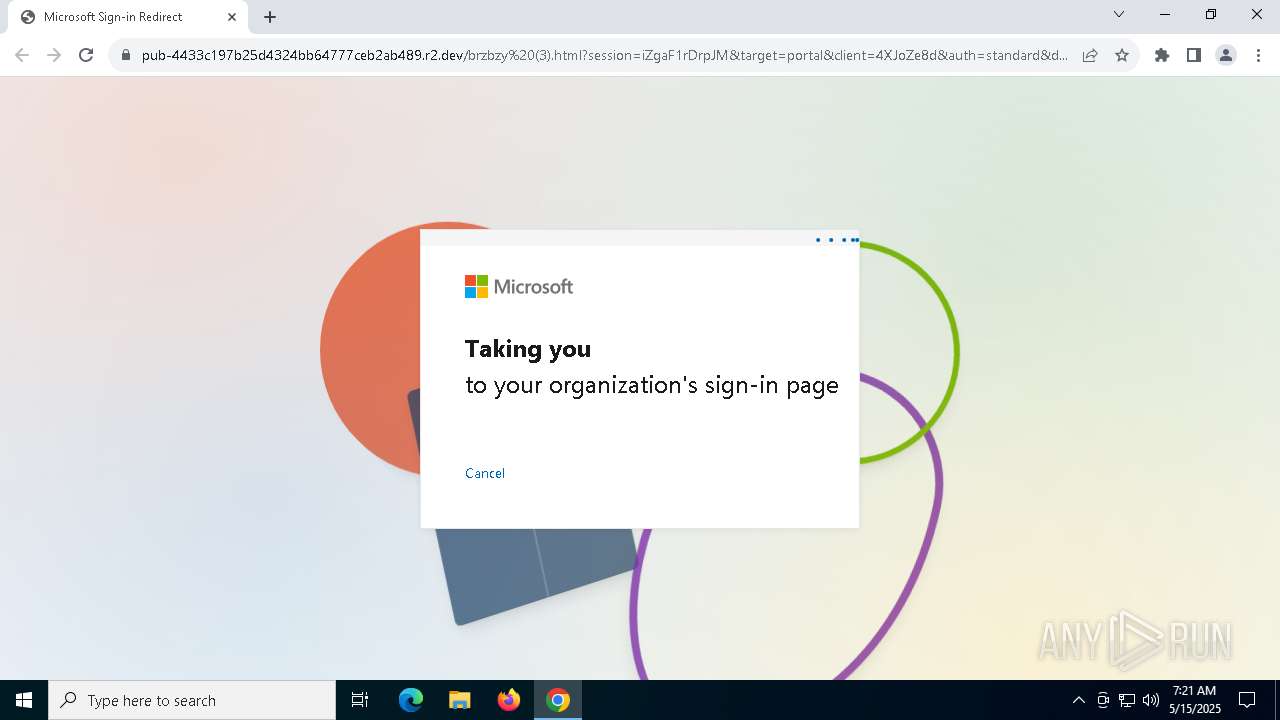Expand the tab search chevron

point(1119,15)
